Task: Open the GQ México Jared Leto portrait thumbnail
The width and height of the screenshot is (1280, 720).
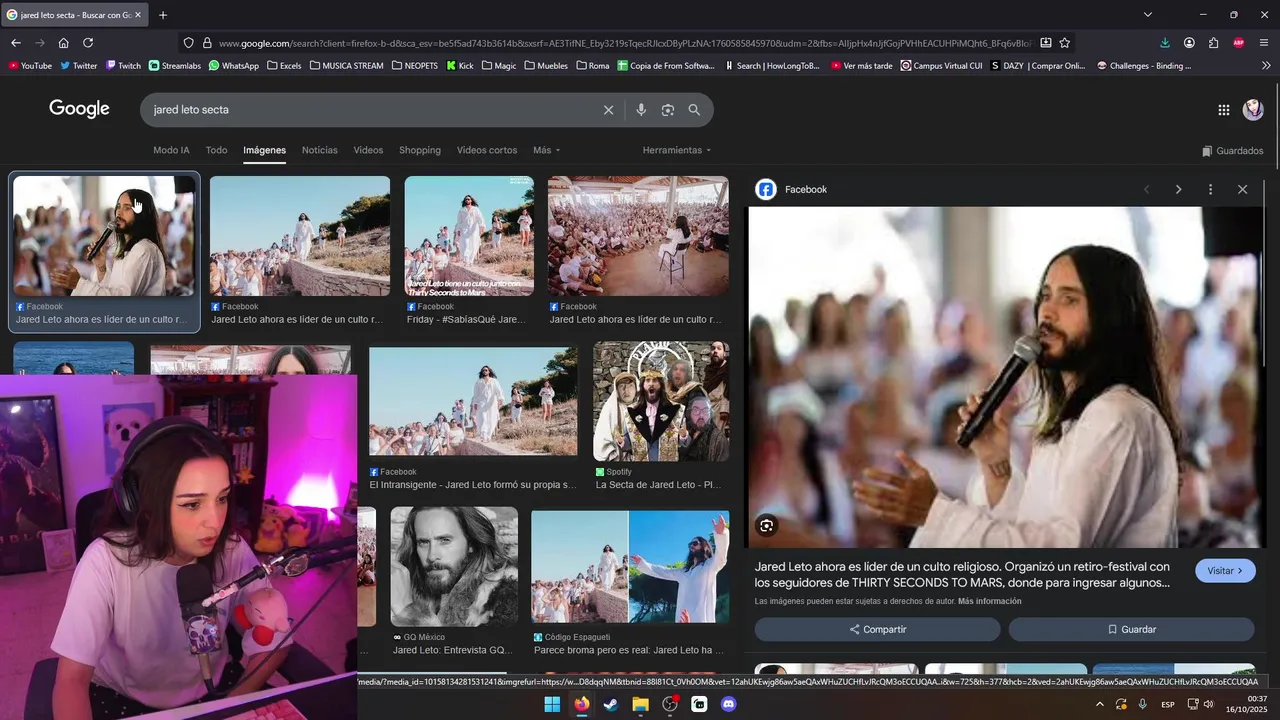Action: (454, 566)
